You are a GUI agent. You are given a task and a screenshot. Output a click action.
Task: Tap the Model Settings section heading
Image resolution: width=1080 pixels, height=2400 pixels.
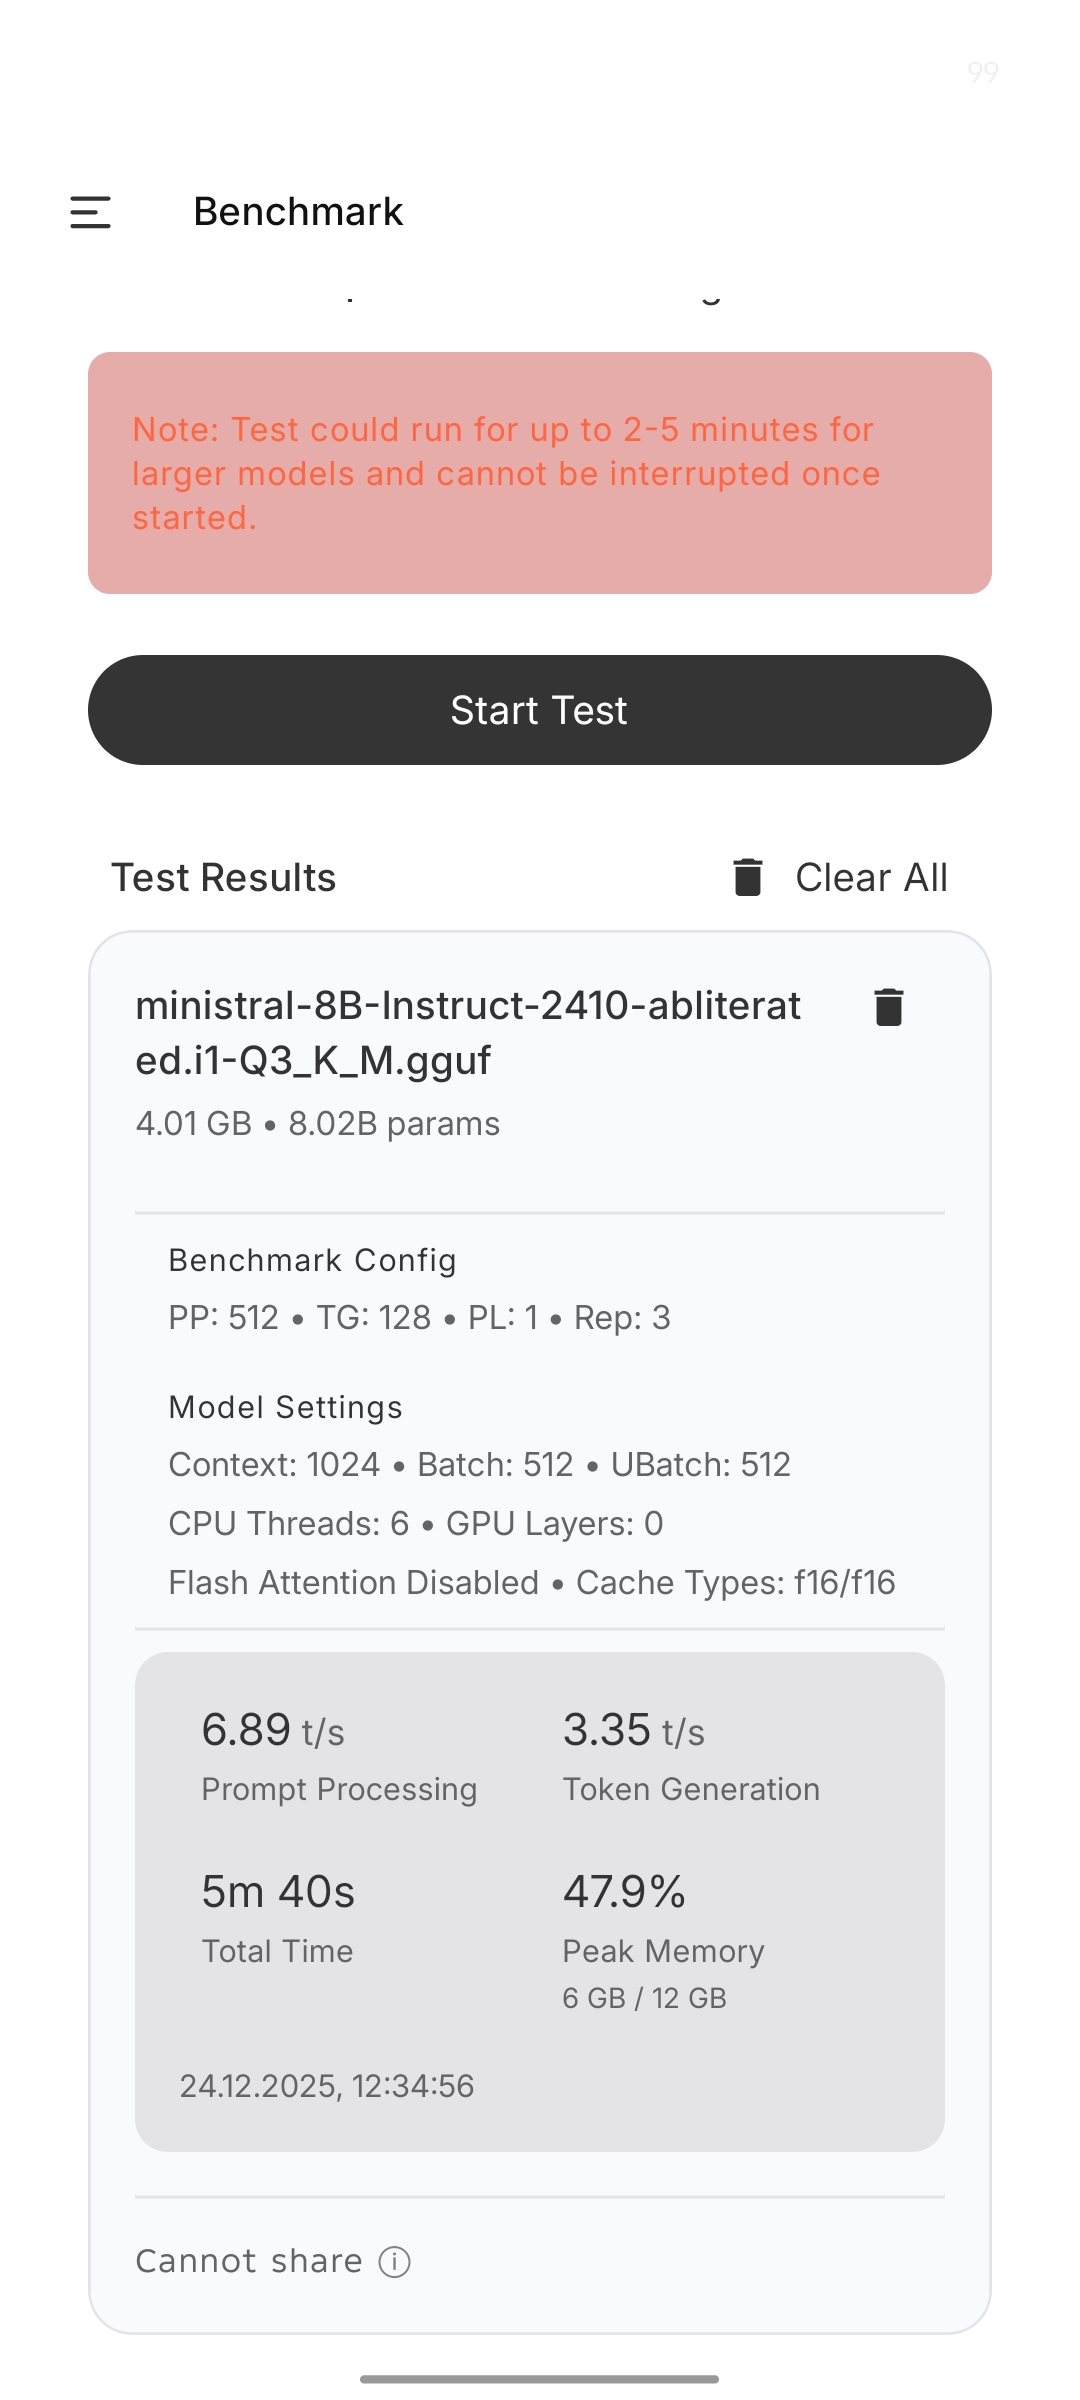tap(285, 1407)
